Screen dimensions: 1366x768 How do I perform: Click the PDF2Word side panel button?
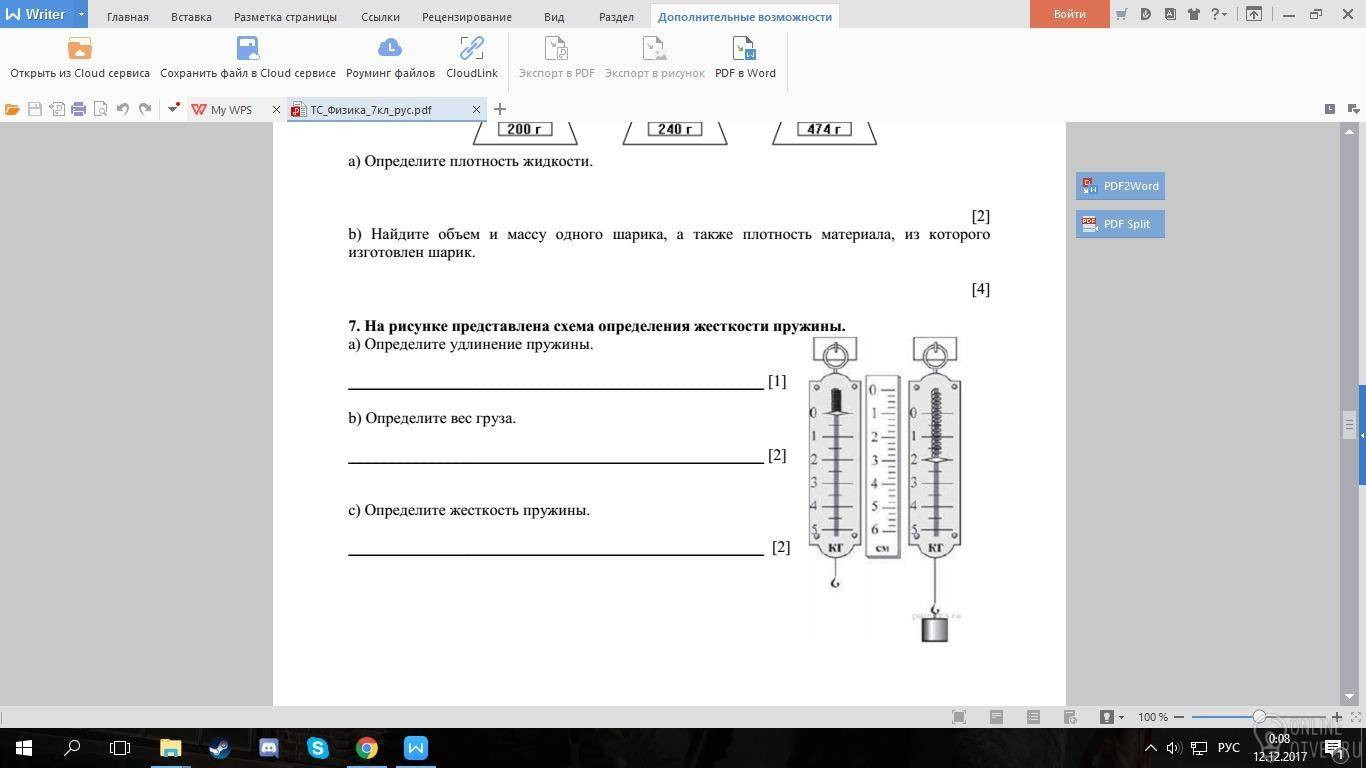coord(1120,186)
